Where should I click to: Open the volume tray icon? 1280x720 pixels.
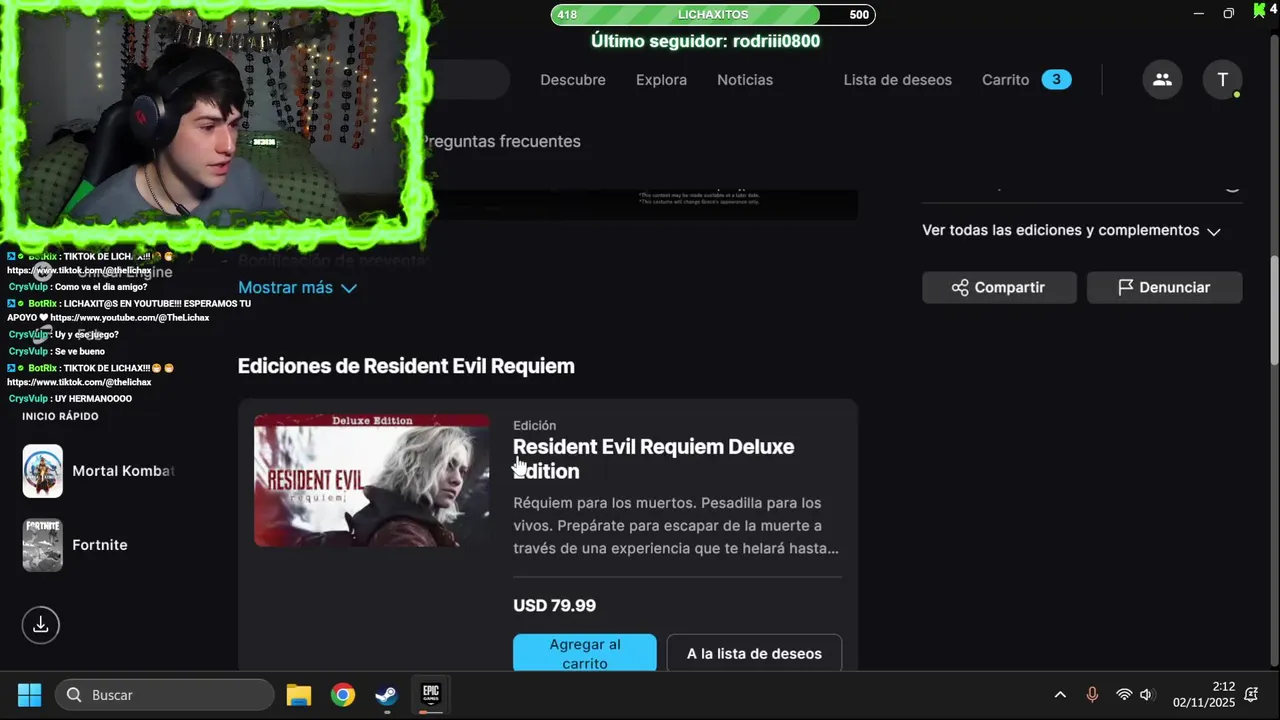point(1147,695)
